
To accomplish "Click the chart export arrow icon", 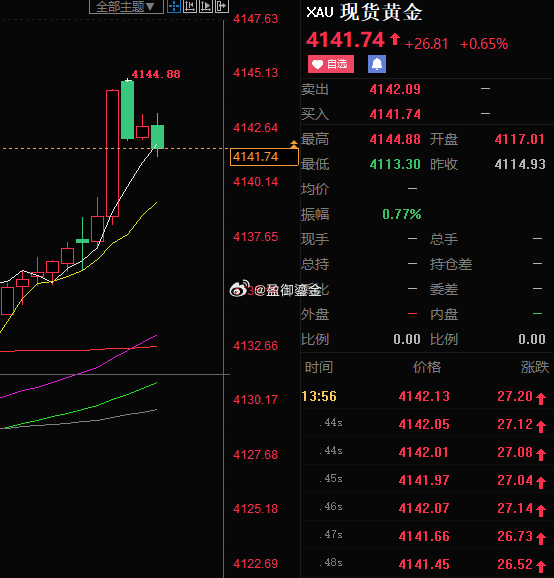I will [x=222, y=6].
